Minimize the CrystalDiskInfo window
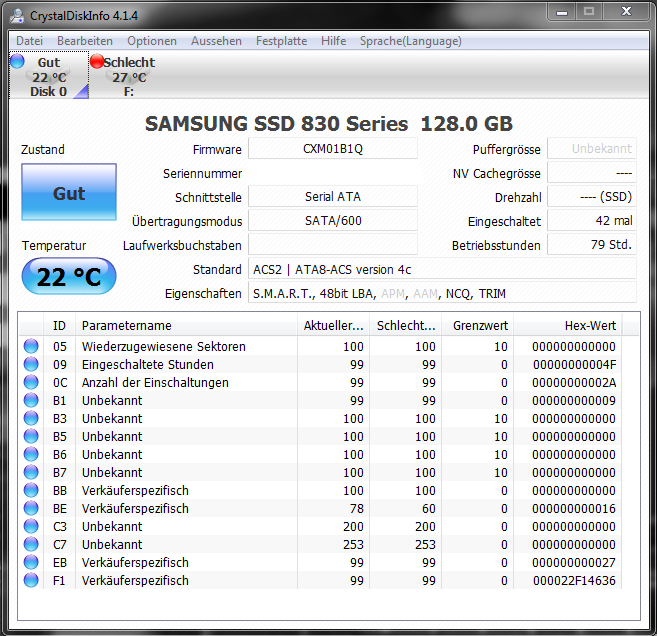 561,12
